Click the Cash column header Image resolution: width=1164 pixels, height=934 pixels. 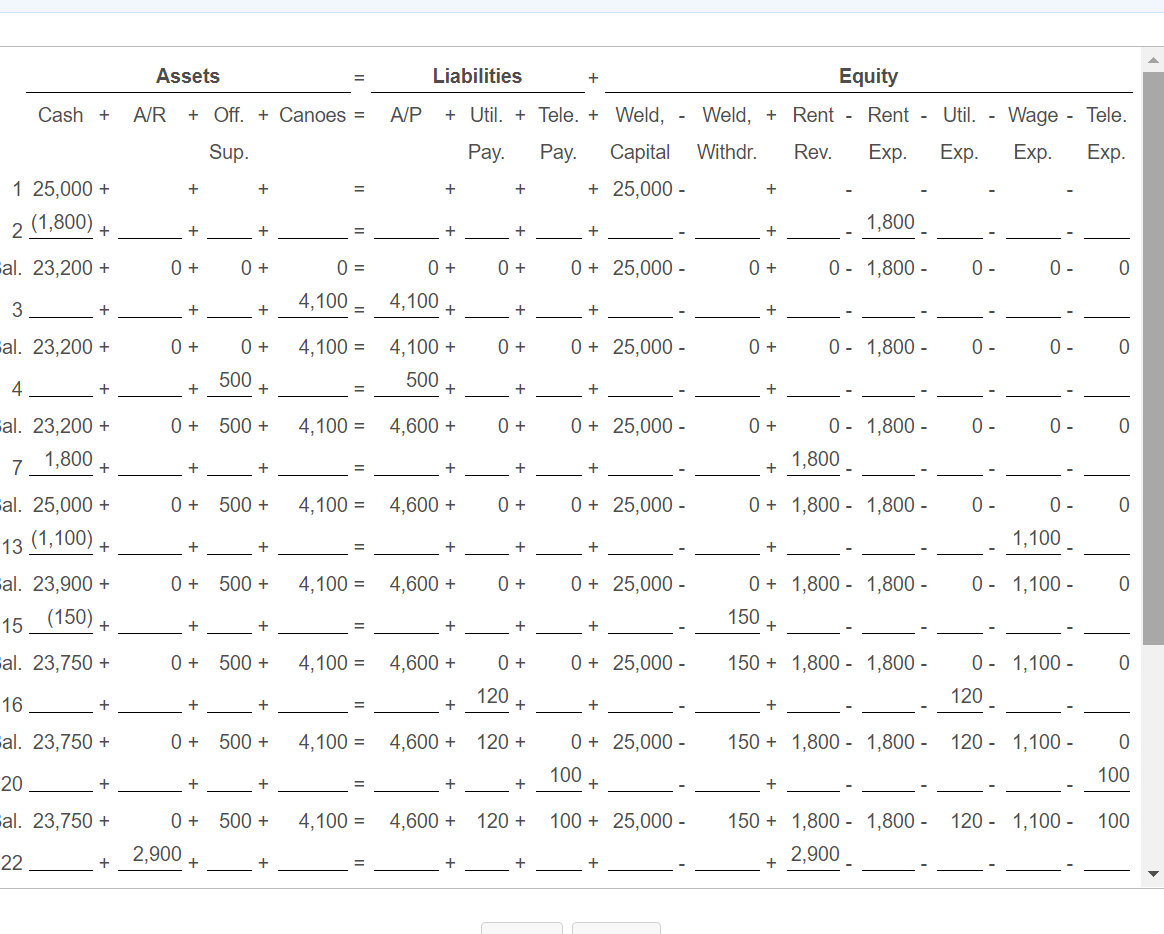coord(60,115)
